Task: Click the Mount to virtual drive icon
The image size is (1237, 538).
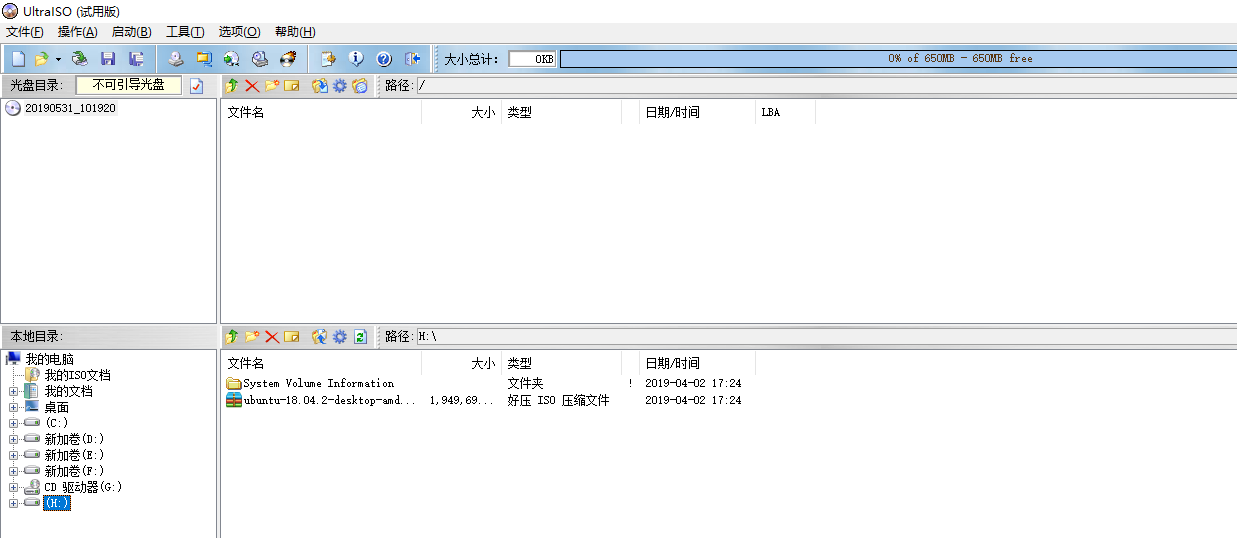Action: tap(260, 59)
